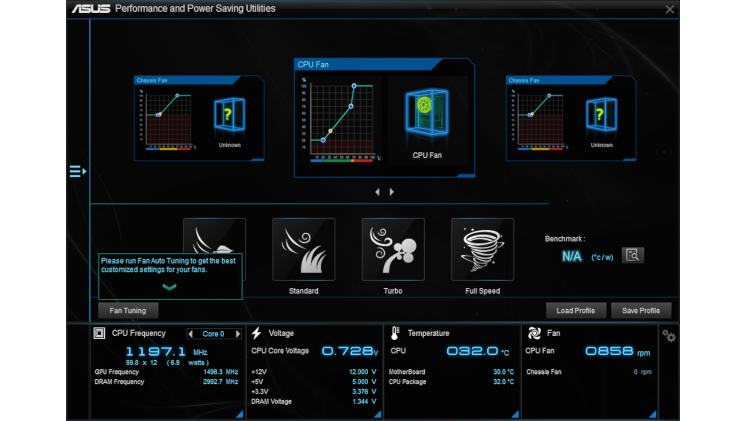747x421 pixels.
Task: Expand the CPU Frequency panel corner triangle
Action: pyautogui.click(x=240, y=414)
